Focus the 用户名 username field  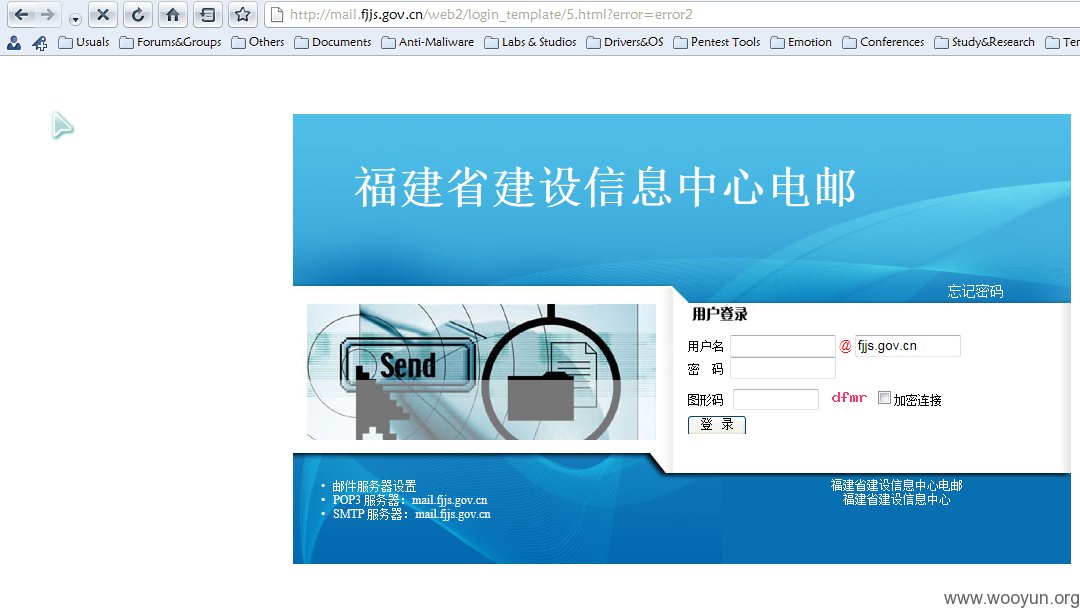(783, 346)
